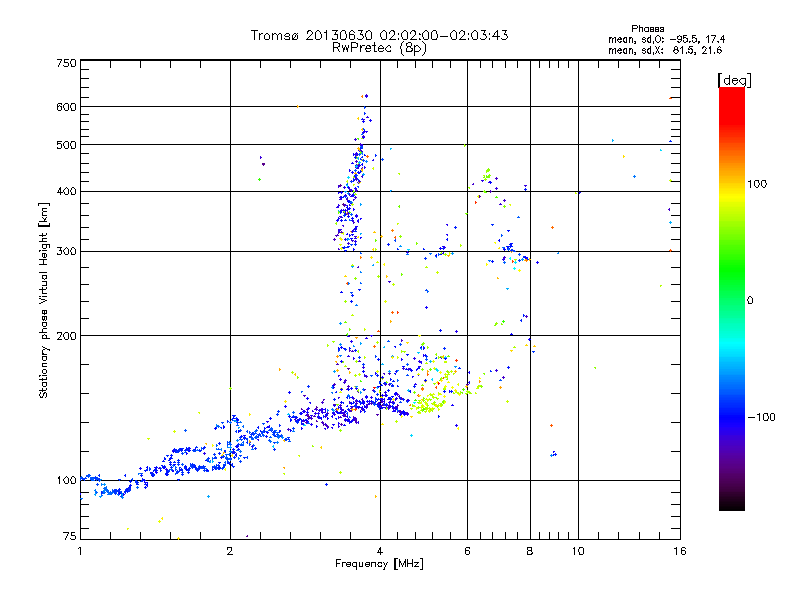Image resolution: width=800 pixels, height=600 pixels.
Task: Click the 'Phases' header label
Action: pyautogui.click(x=647, y=29)
